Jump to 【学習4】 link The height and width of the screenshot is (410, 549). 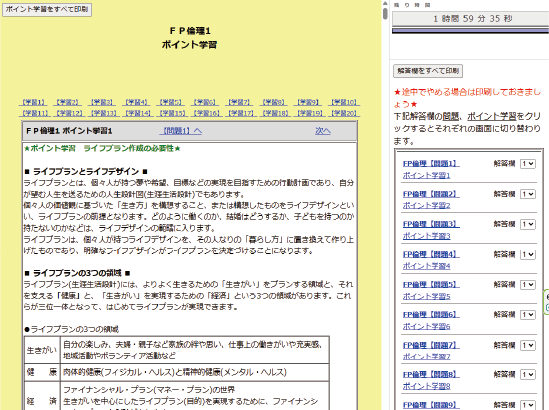tap(136, 102)
